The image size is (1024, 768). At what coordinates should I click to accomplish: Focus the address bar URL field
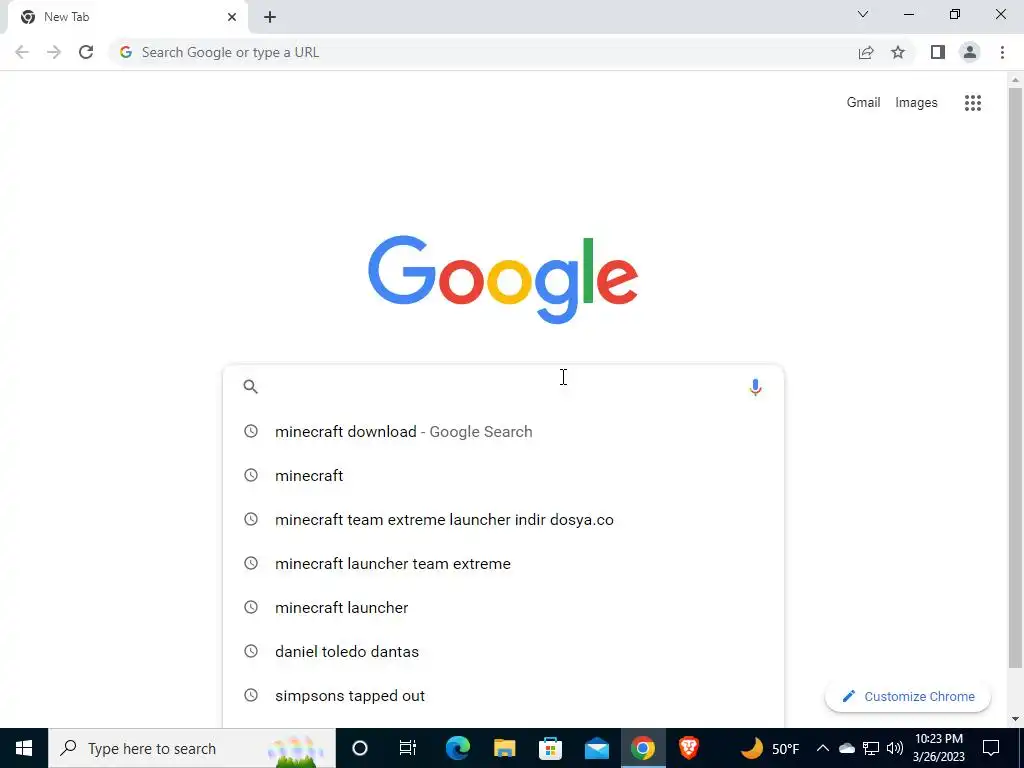[483, 52]
